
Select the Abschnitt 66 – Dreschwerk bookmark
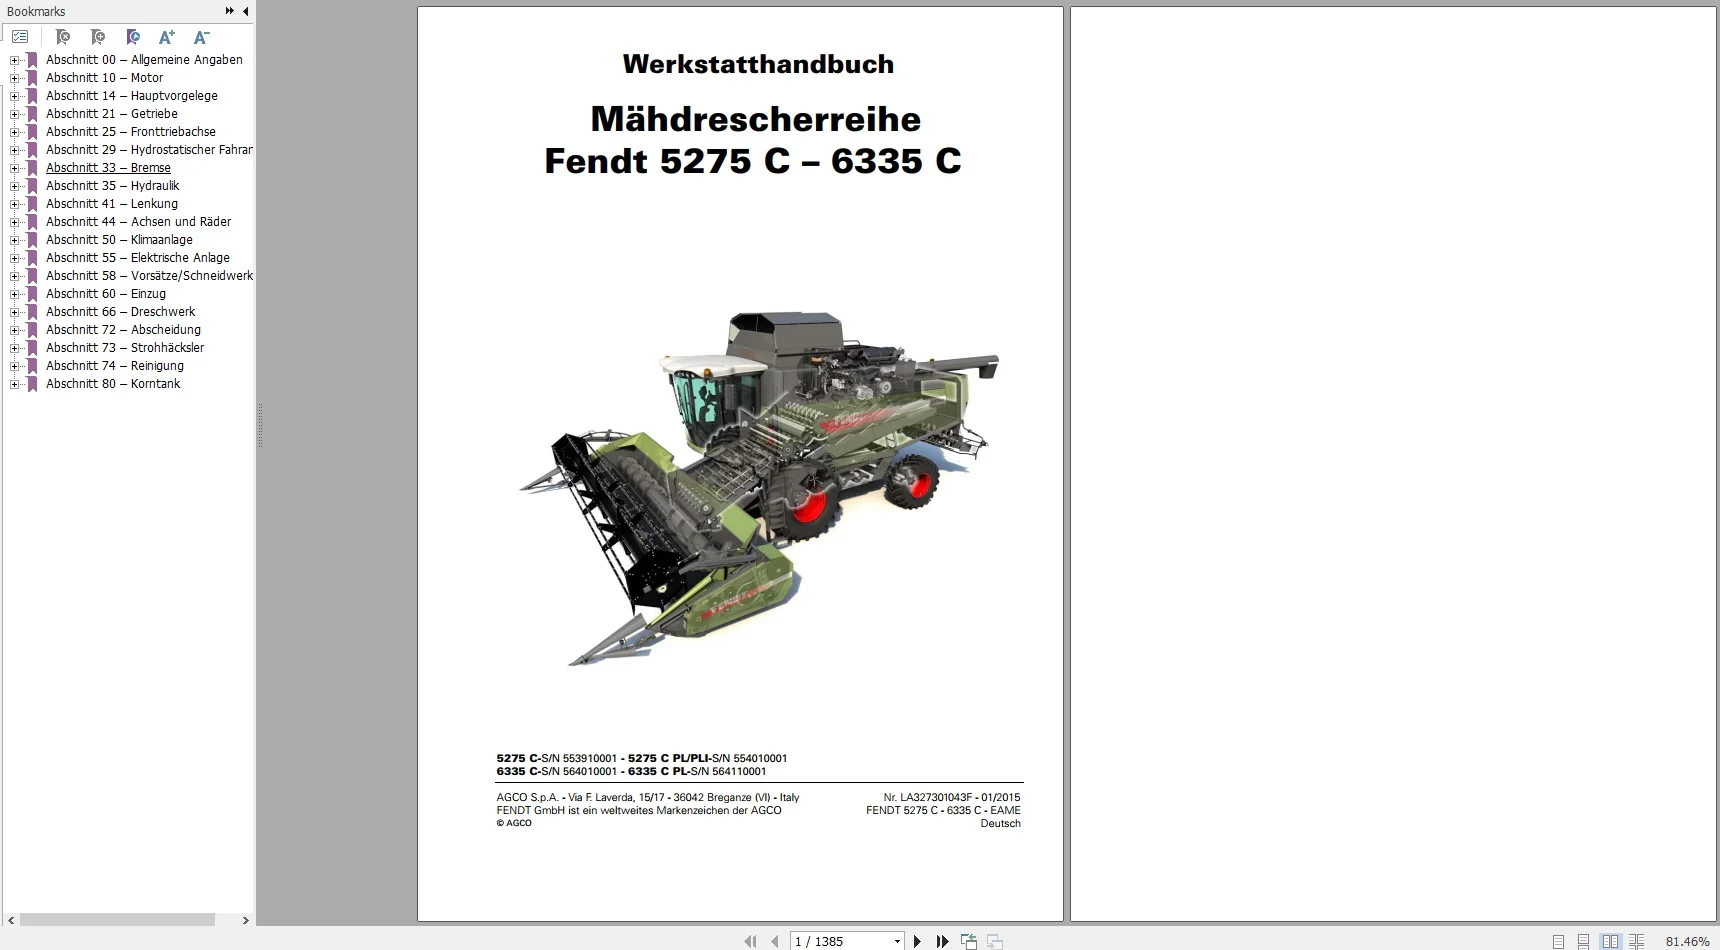coord(120,312)
